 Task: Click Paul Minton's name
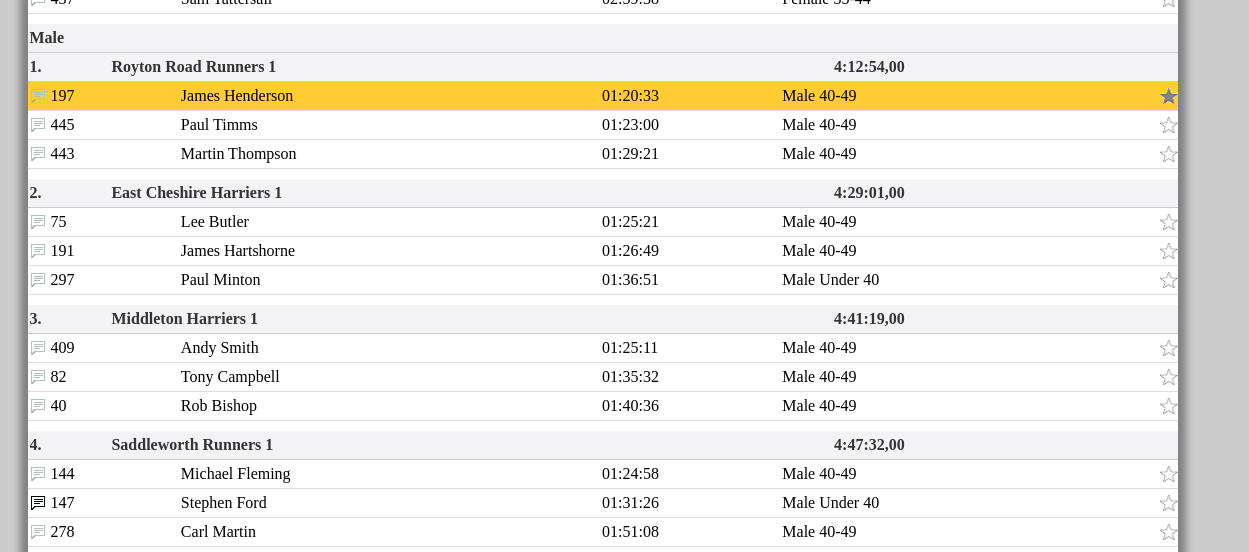click(x=220, y=280)
